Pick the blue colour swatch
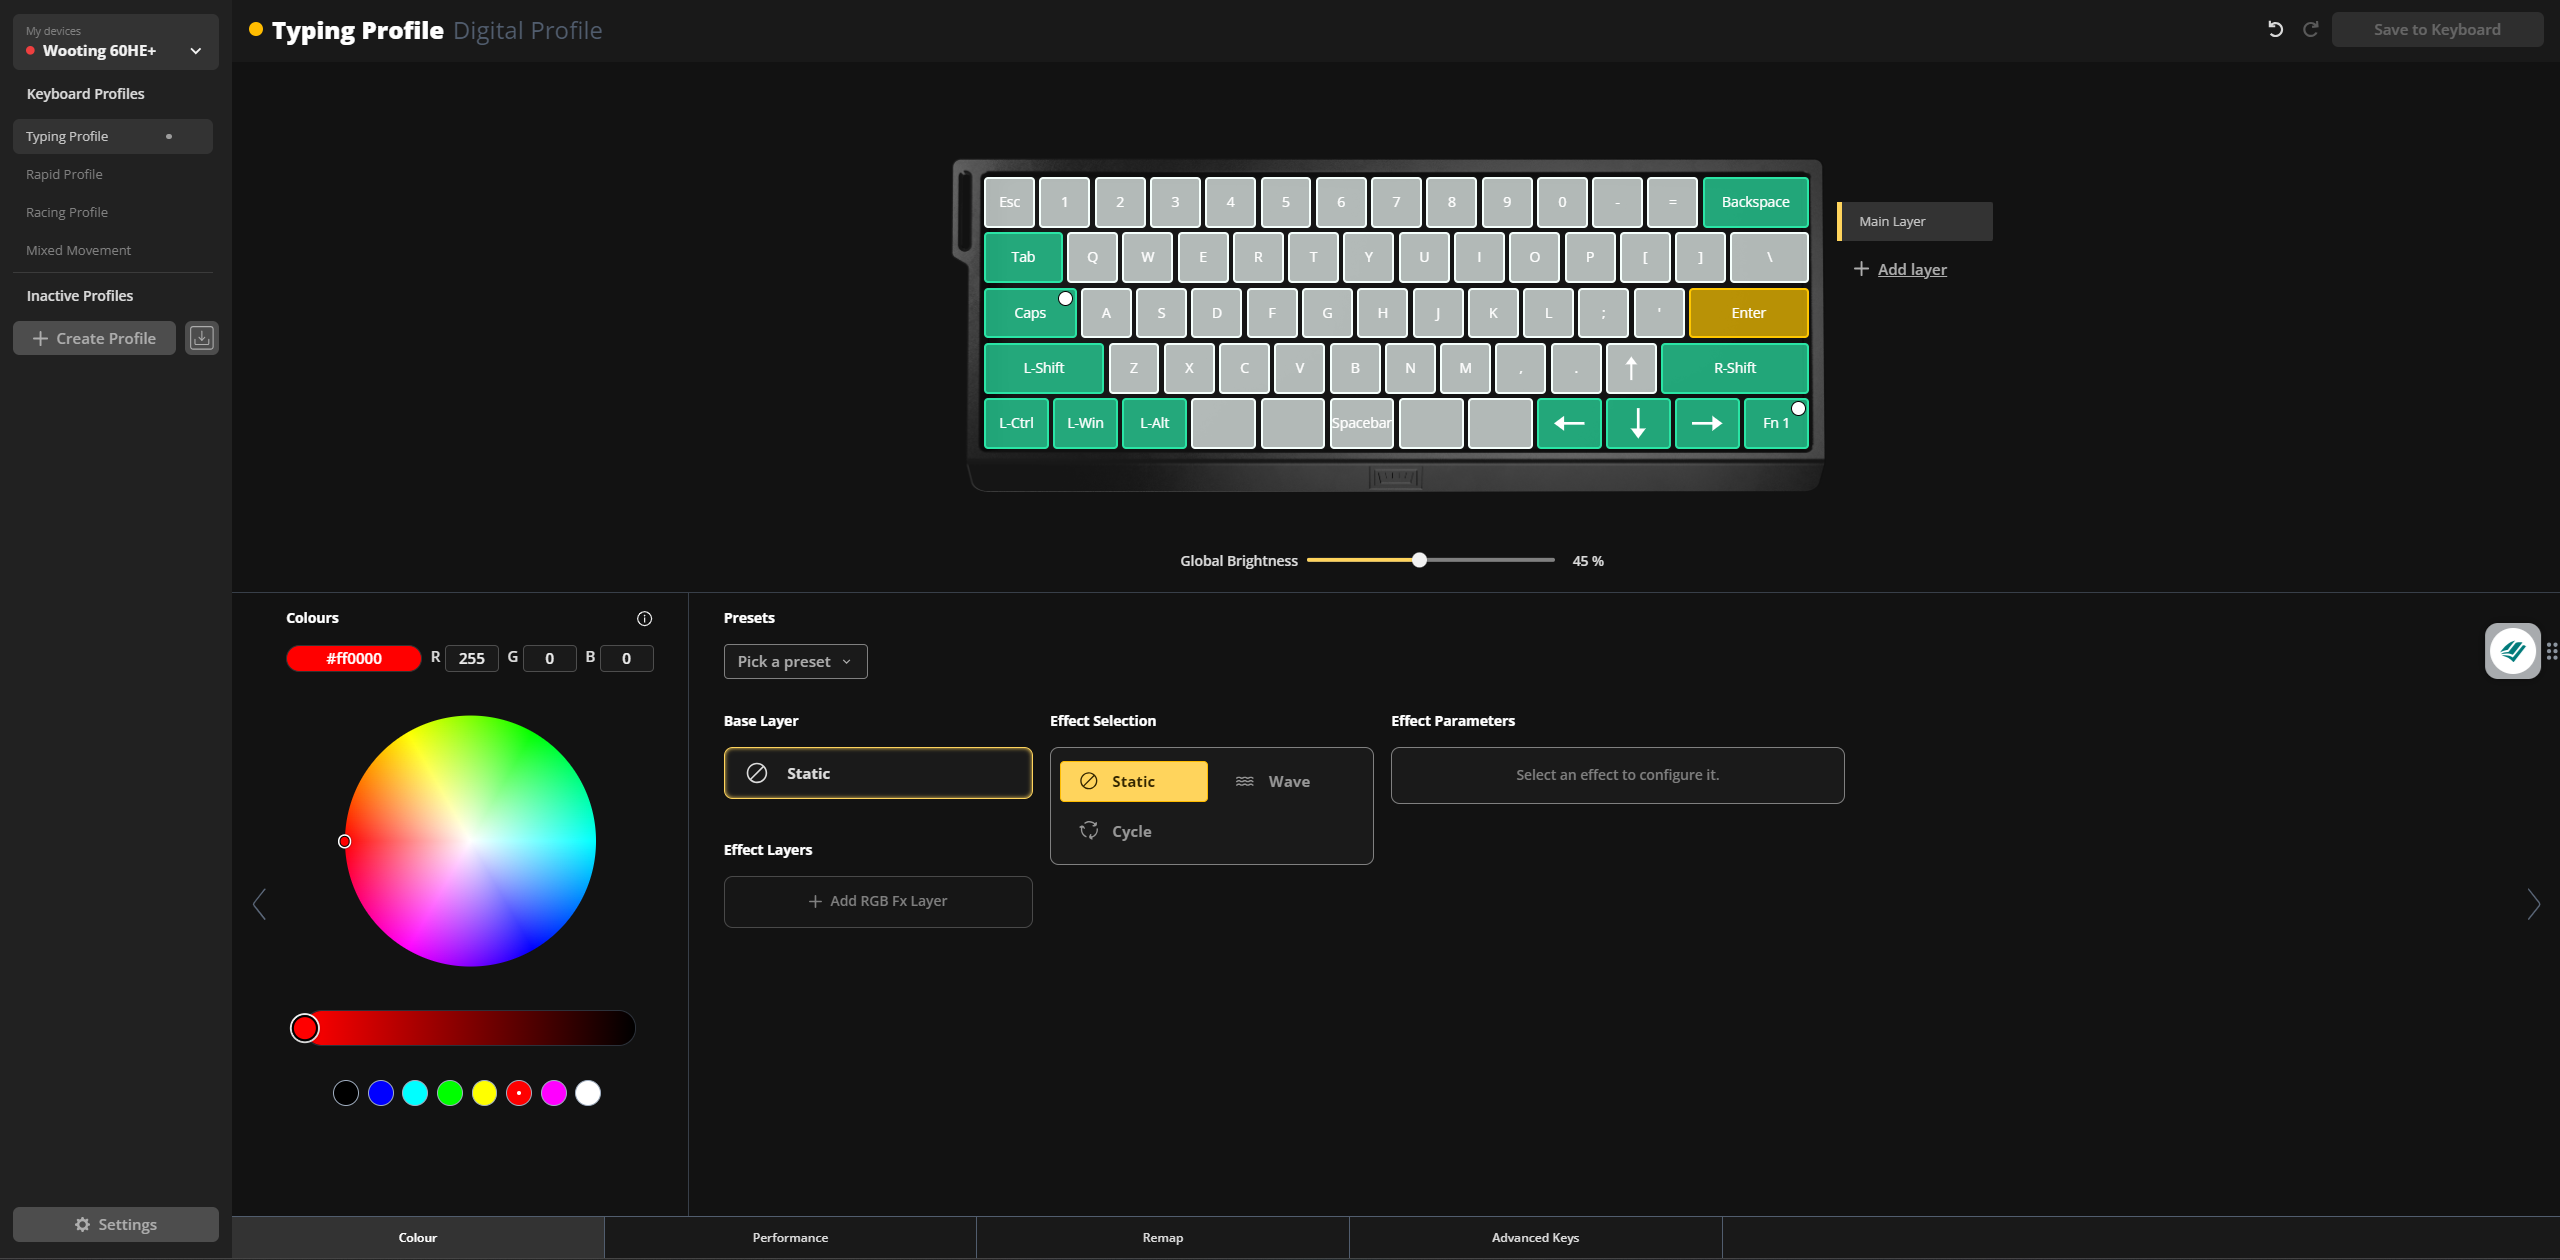 (380, 1093)
